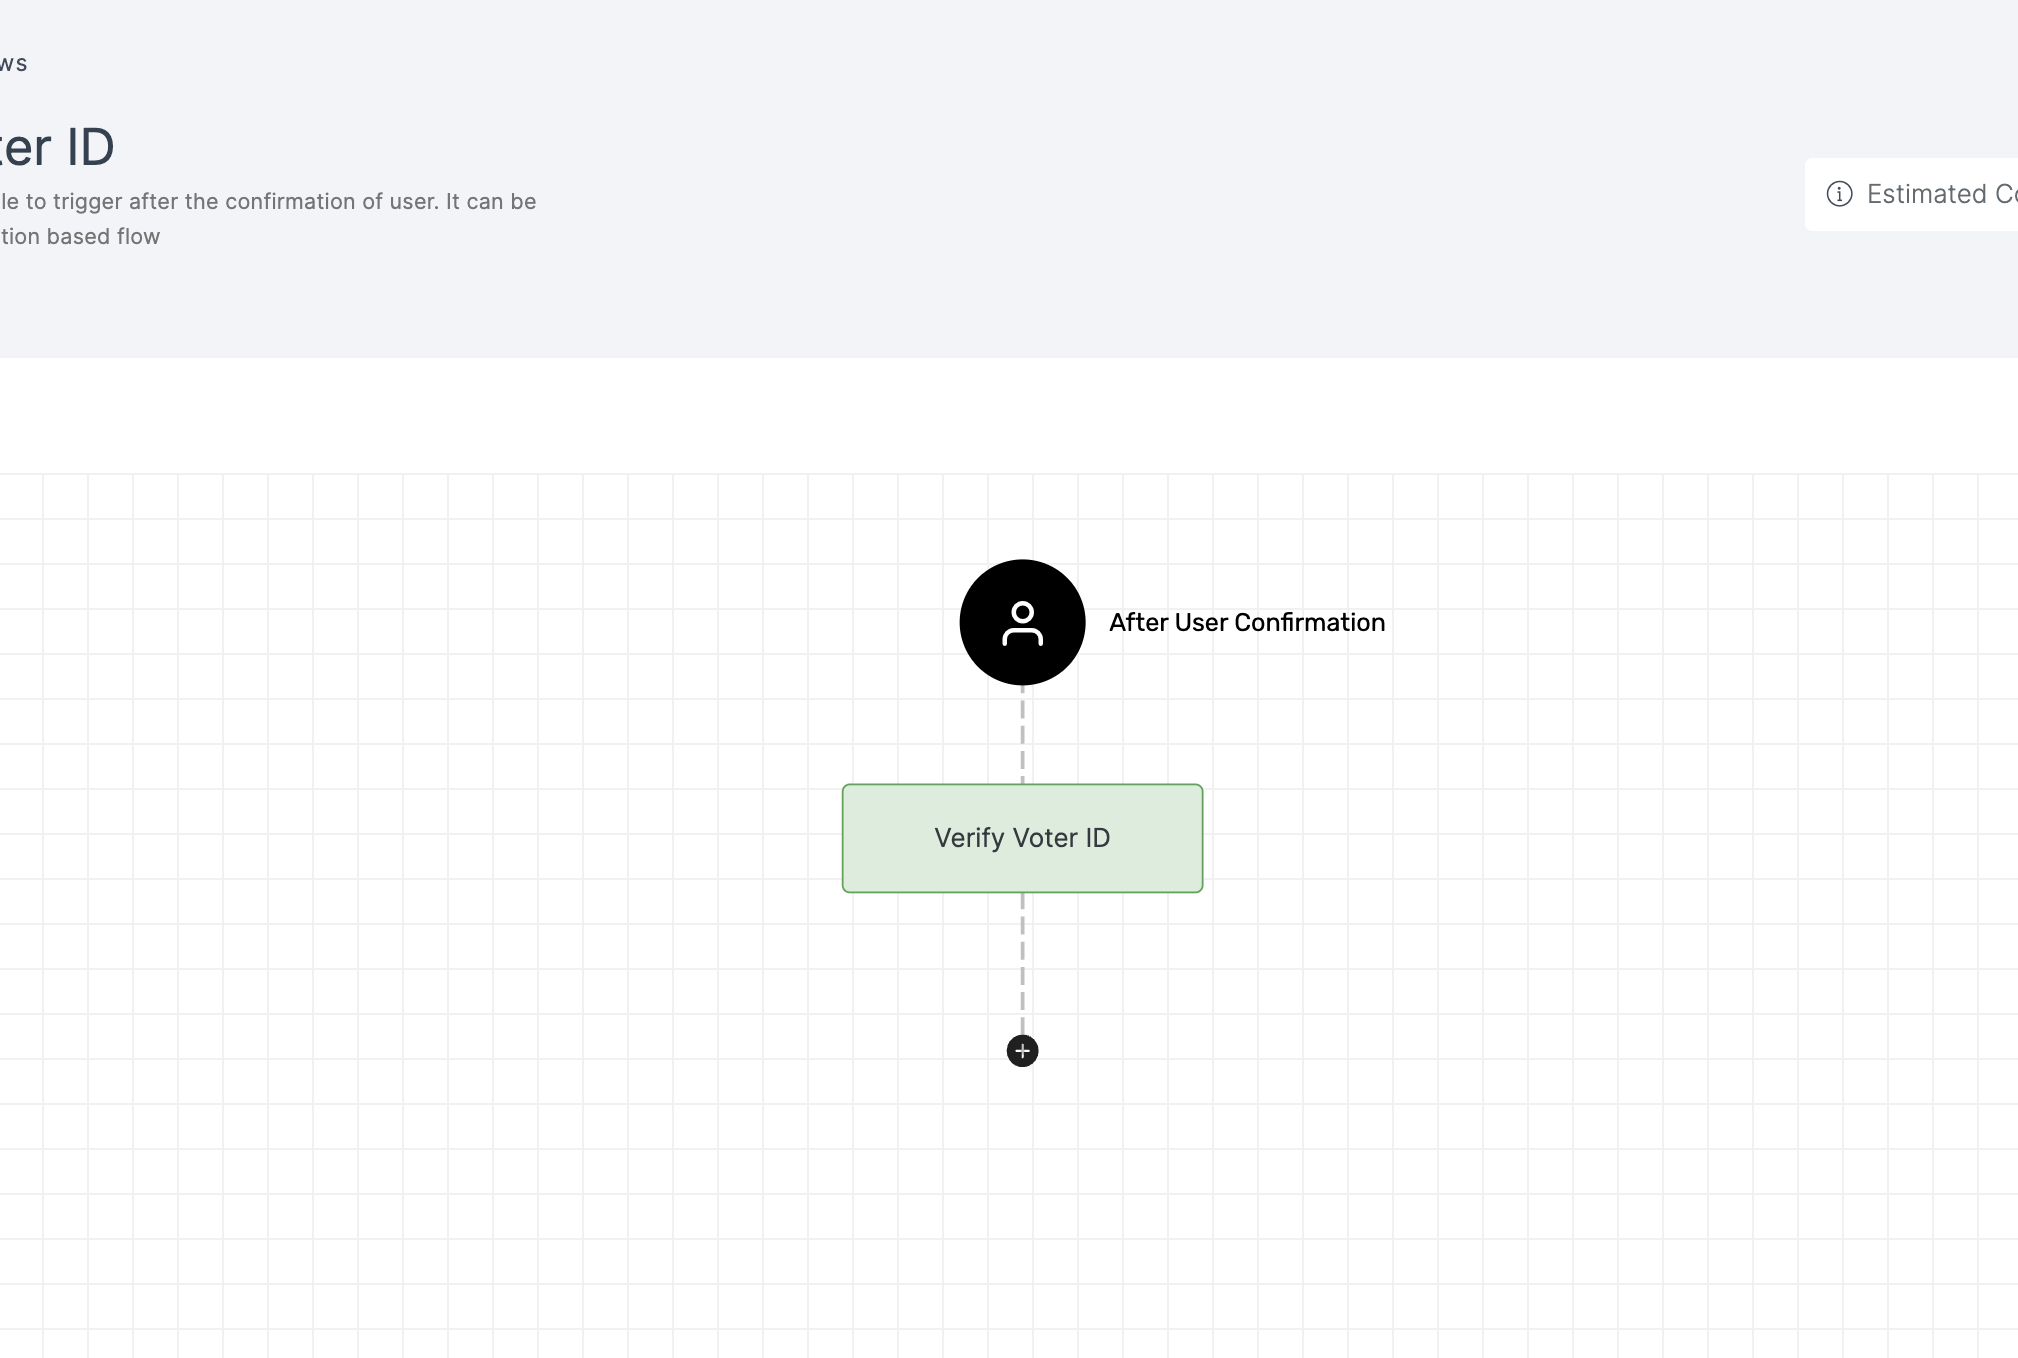
Task: Click the workflow description text
Action: click(x=268, y=219)
